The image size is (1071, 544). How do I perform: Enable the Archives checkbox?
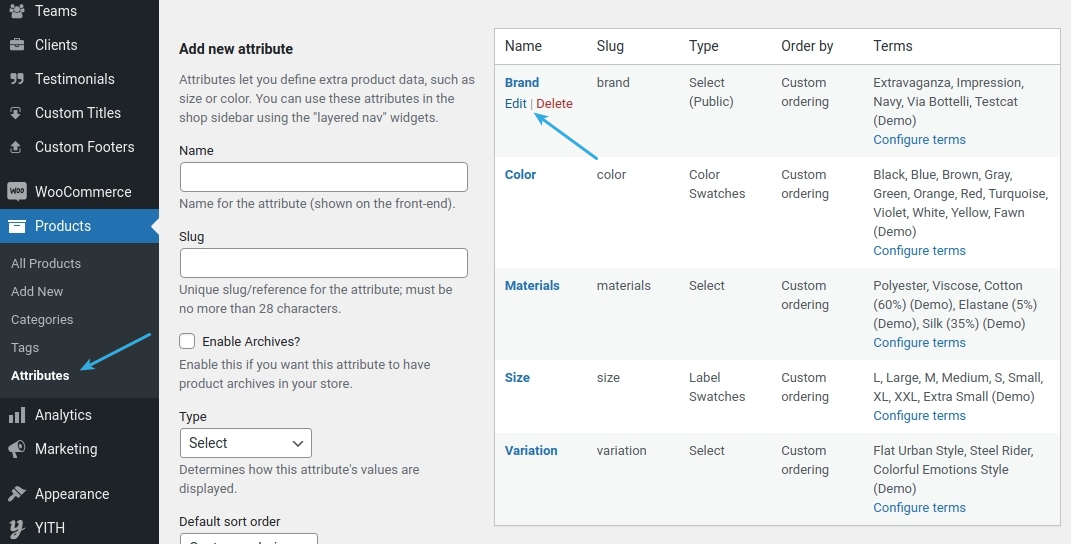(187, 341)
